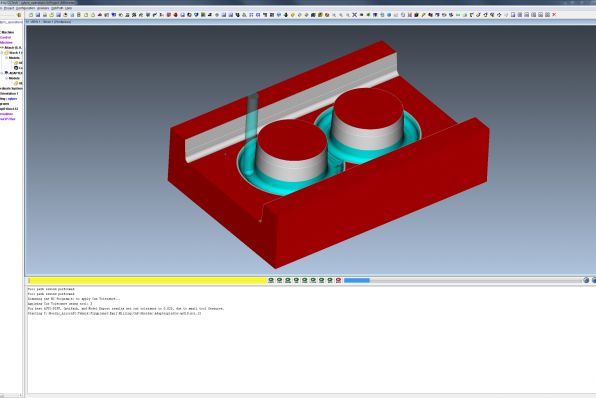Click the globe icon right of the progress bar
The width and height of the screenshot is (596, 398).
pyautogui.click(x=586, y=280)
